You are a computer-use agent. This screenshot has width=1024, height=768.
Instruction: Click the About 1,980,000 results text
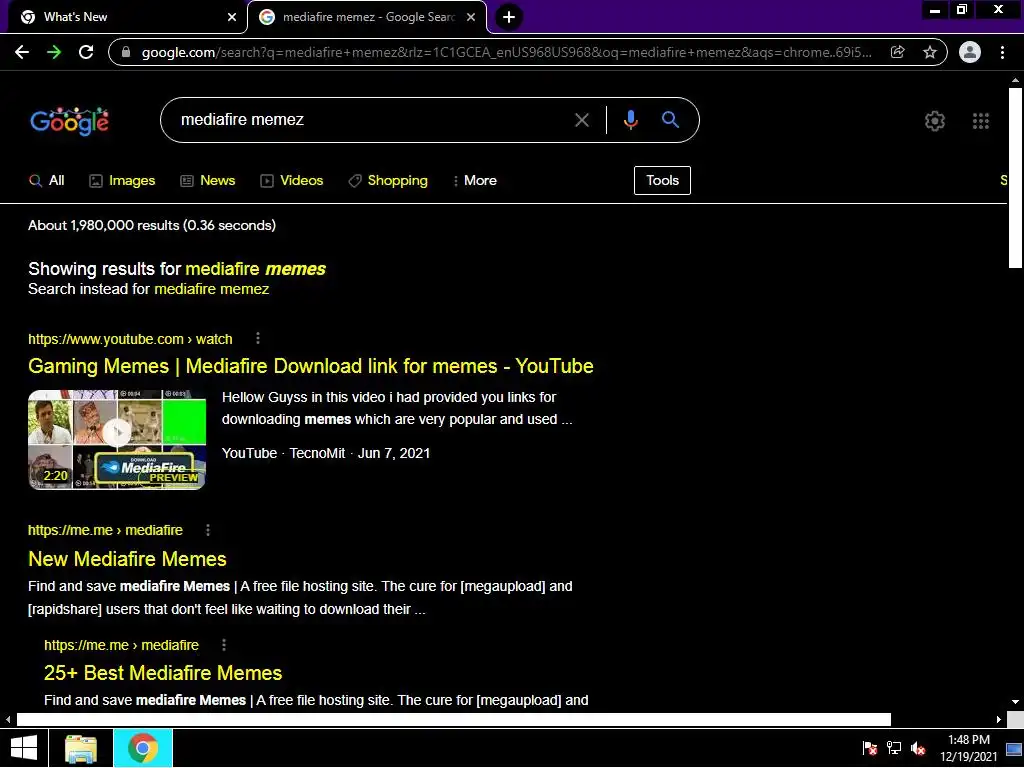[152, 225]
